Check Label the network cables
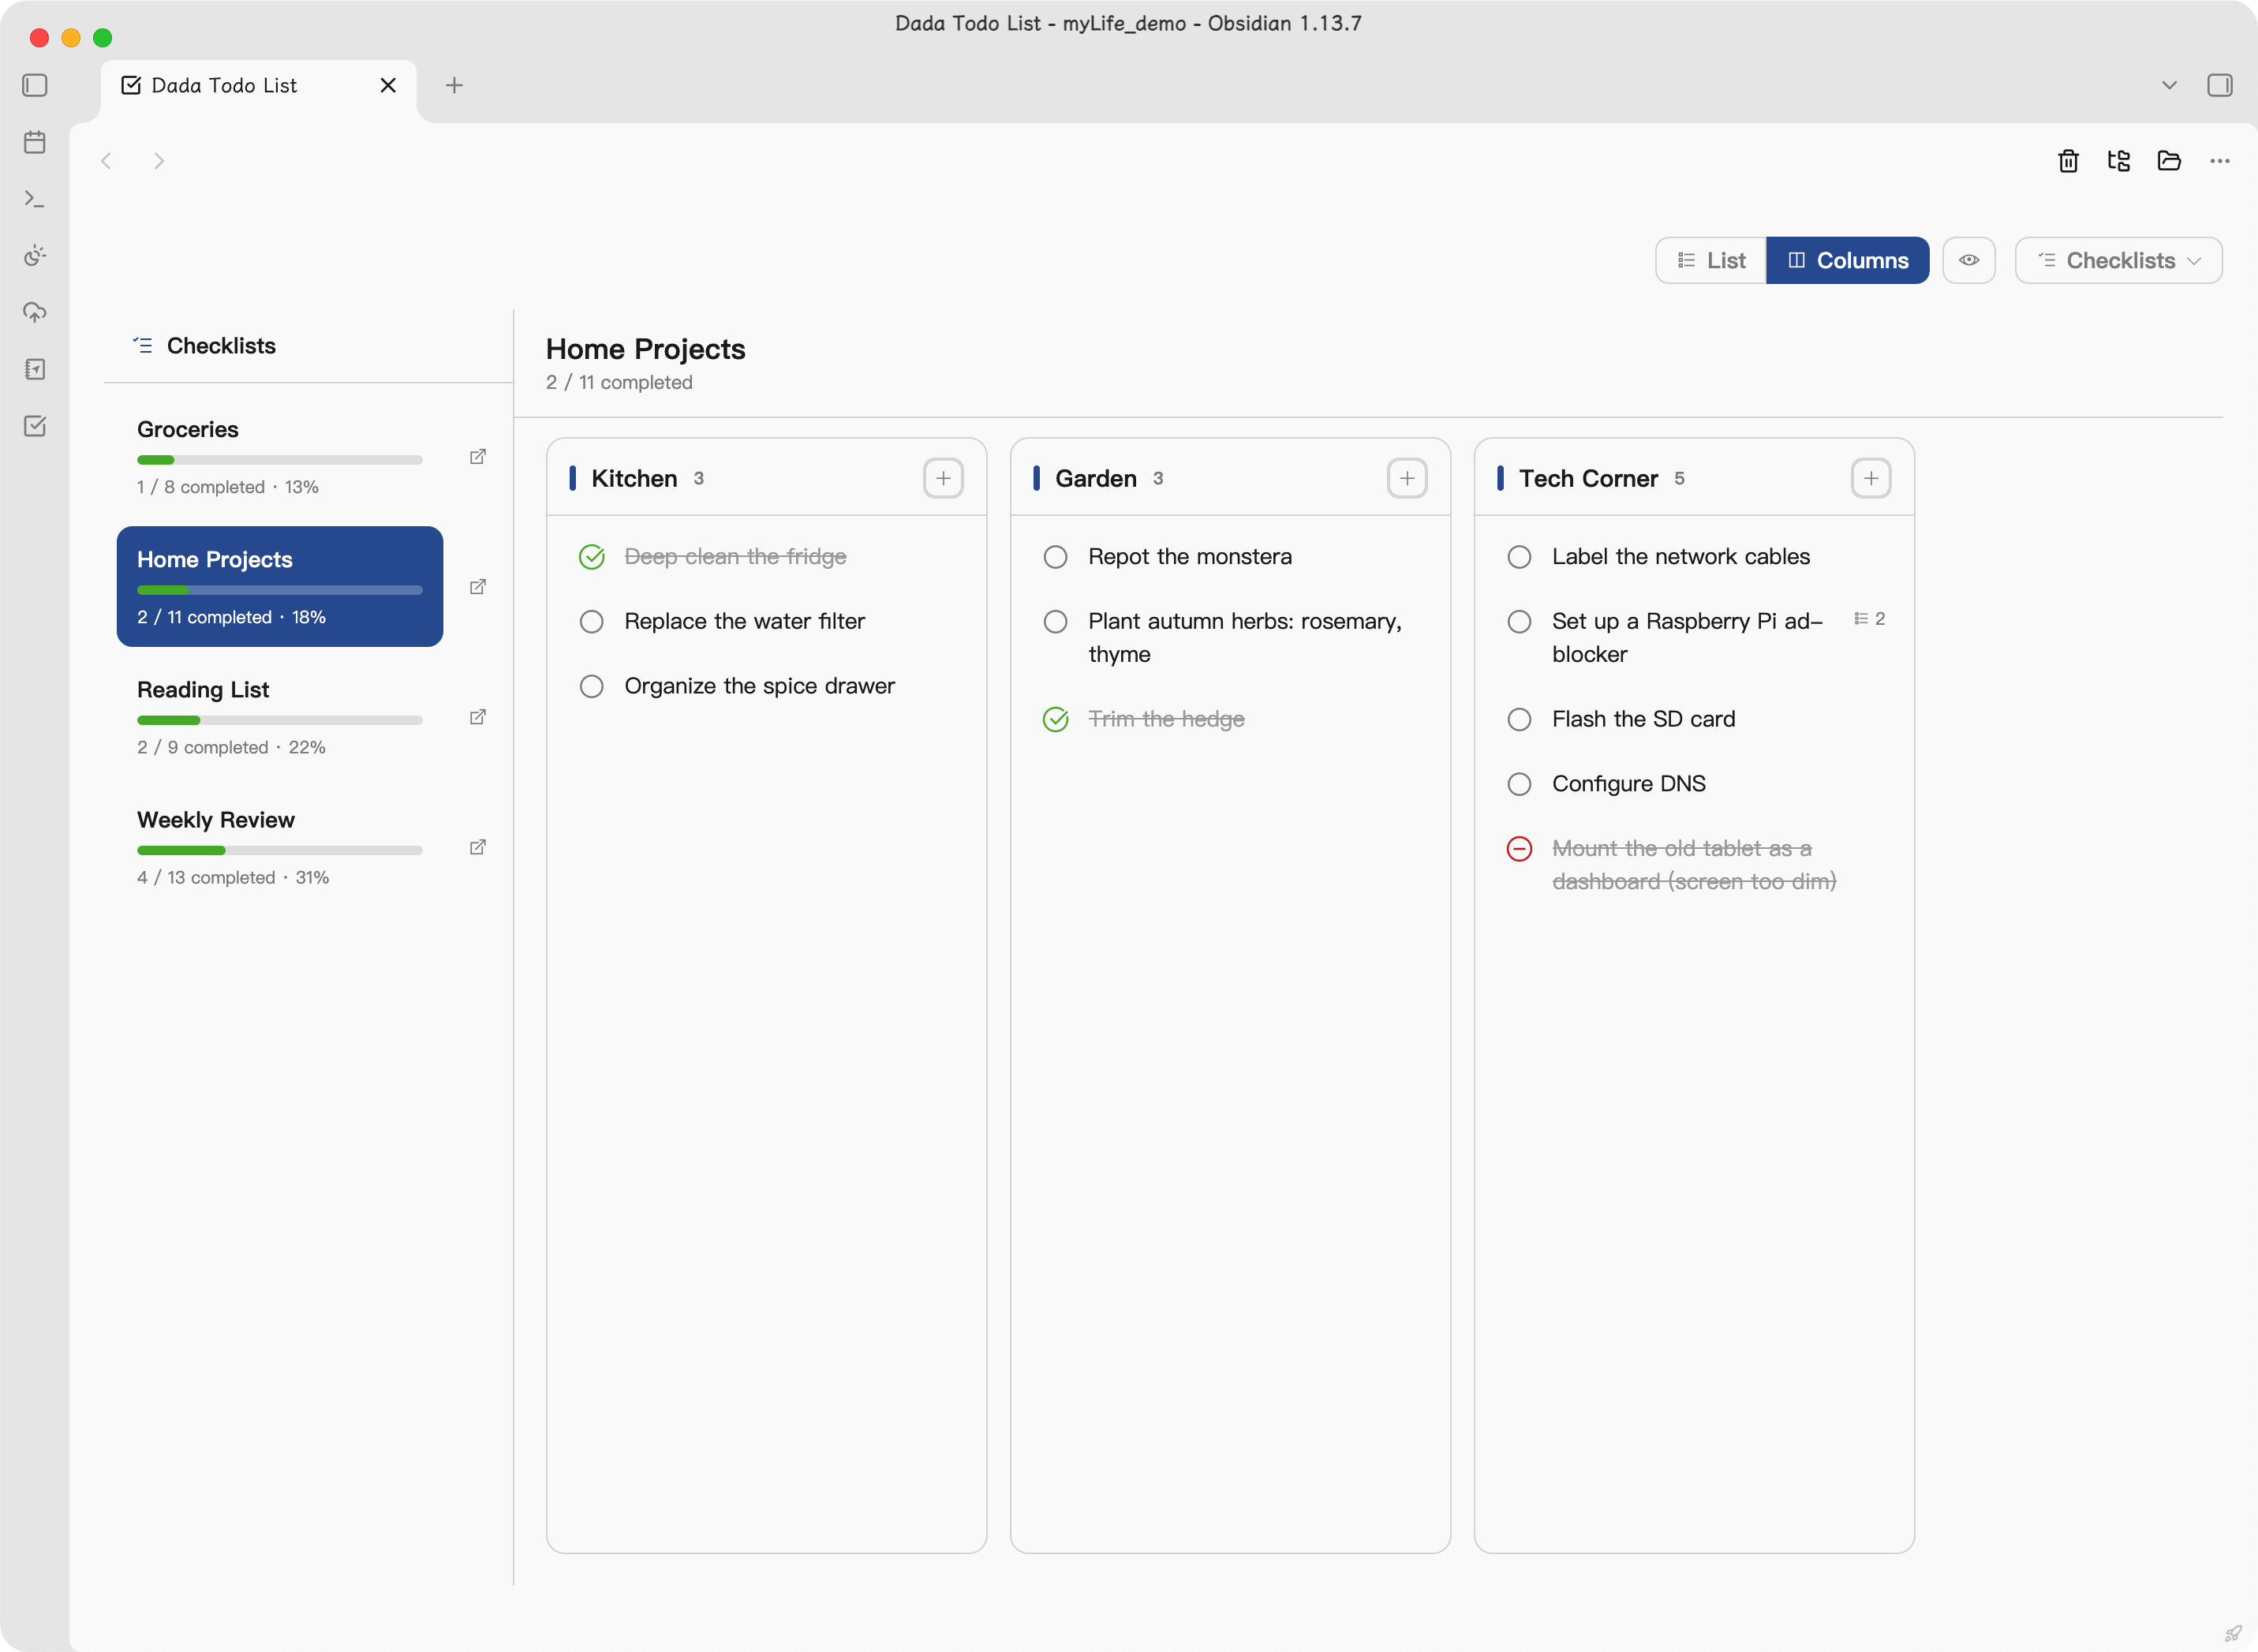This screenshot has height=1652, width=2258. [x=1519, y=557]
